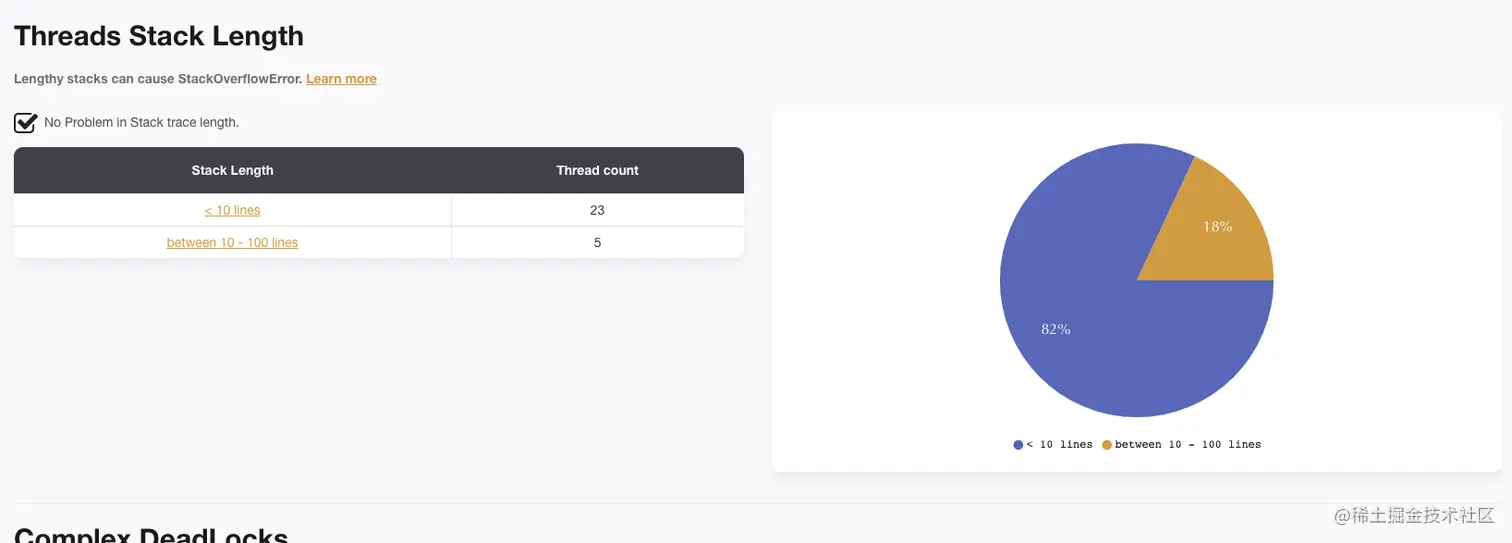The image size is (1512, 543).
Task: Toggle the No Problem checkbox
Action: point(25,123)
